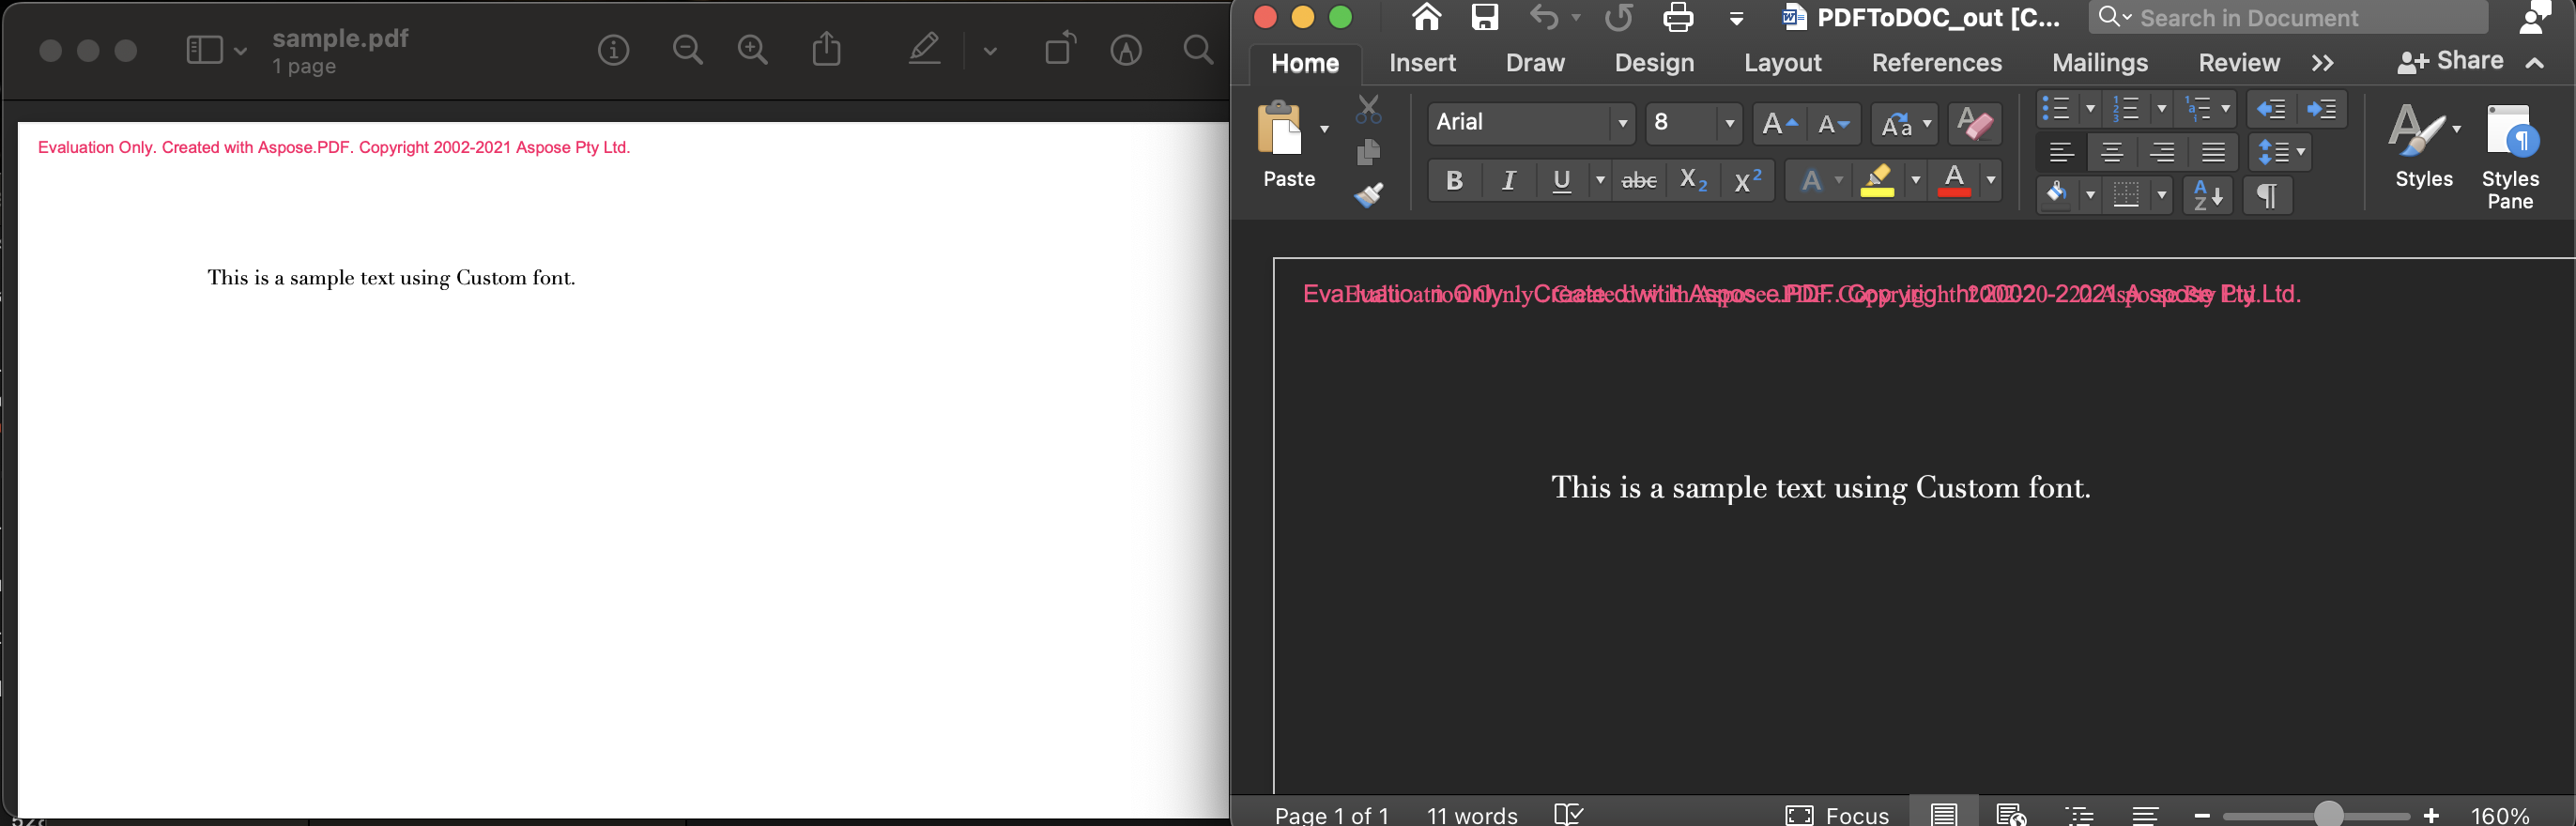Toggle Italic formatting

pyautogui.click(x=1508, y=181)
